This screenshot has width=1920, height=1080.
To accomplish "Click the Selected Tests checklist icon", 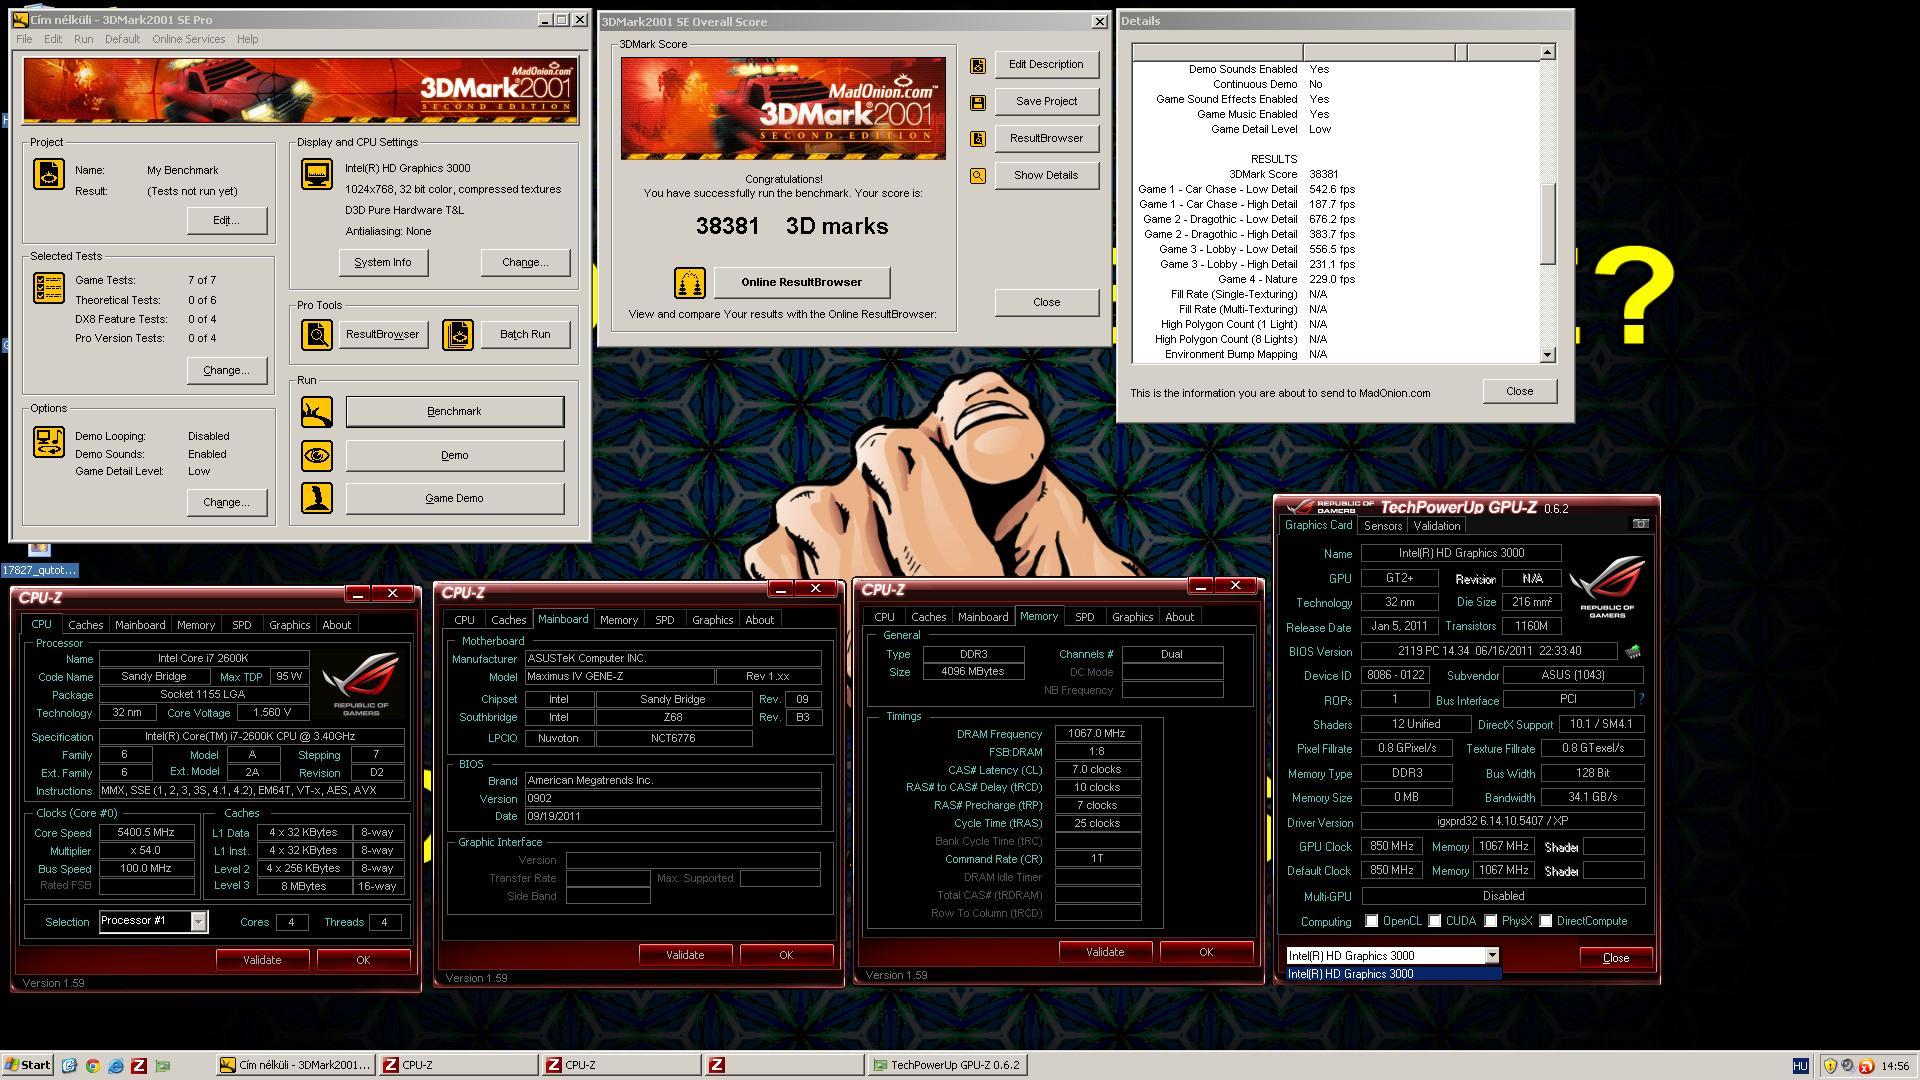I will [x=48, y=288].
